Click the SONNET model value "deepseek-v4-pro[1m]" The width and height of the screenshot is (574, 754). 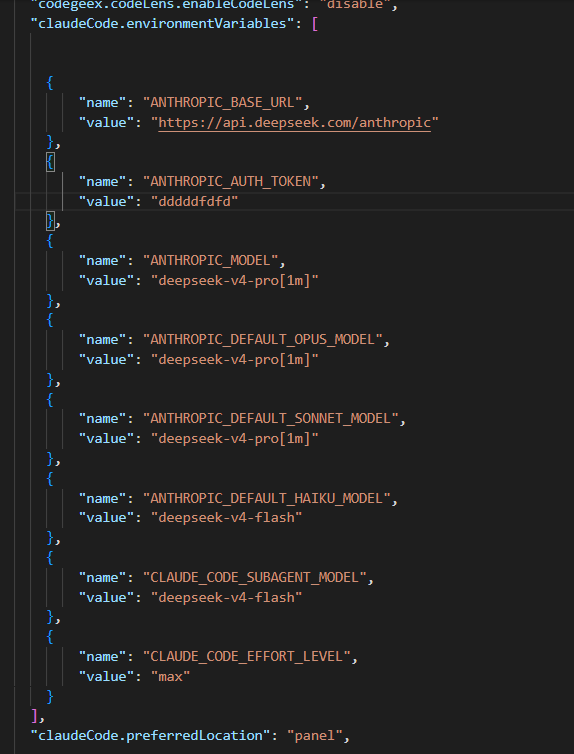pos(235,438)
